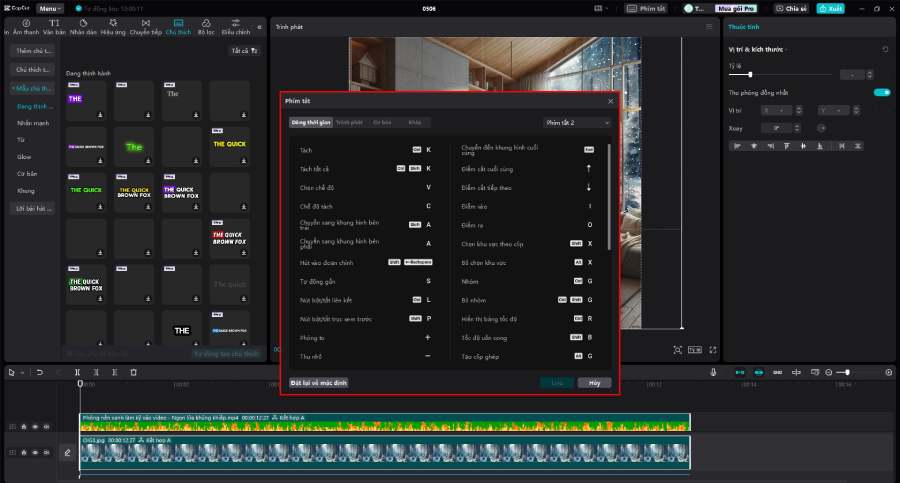This screenshot has height=483, width=900.
Task: Switch to the Trình phát tab in shortcuts dialog
Action: pyautogui.click(x=349, y=122)
